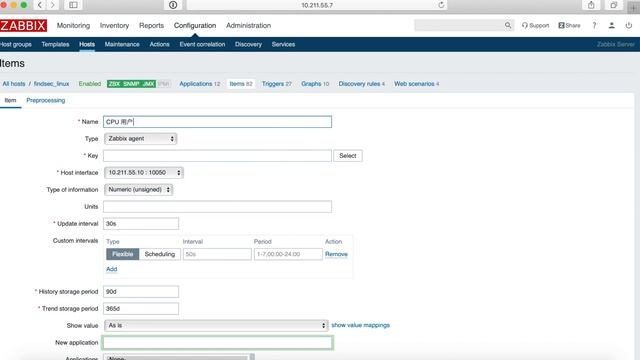Open the Discovery rules 4 link

click(362, 84)
